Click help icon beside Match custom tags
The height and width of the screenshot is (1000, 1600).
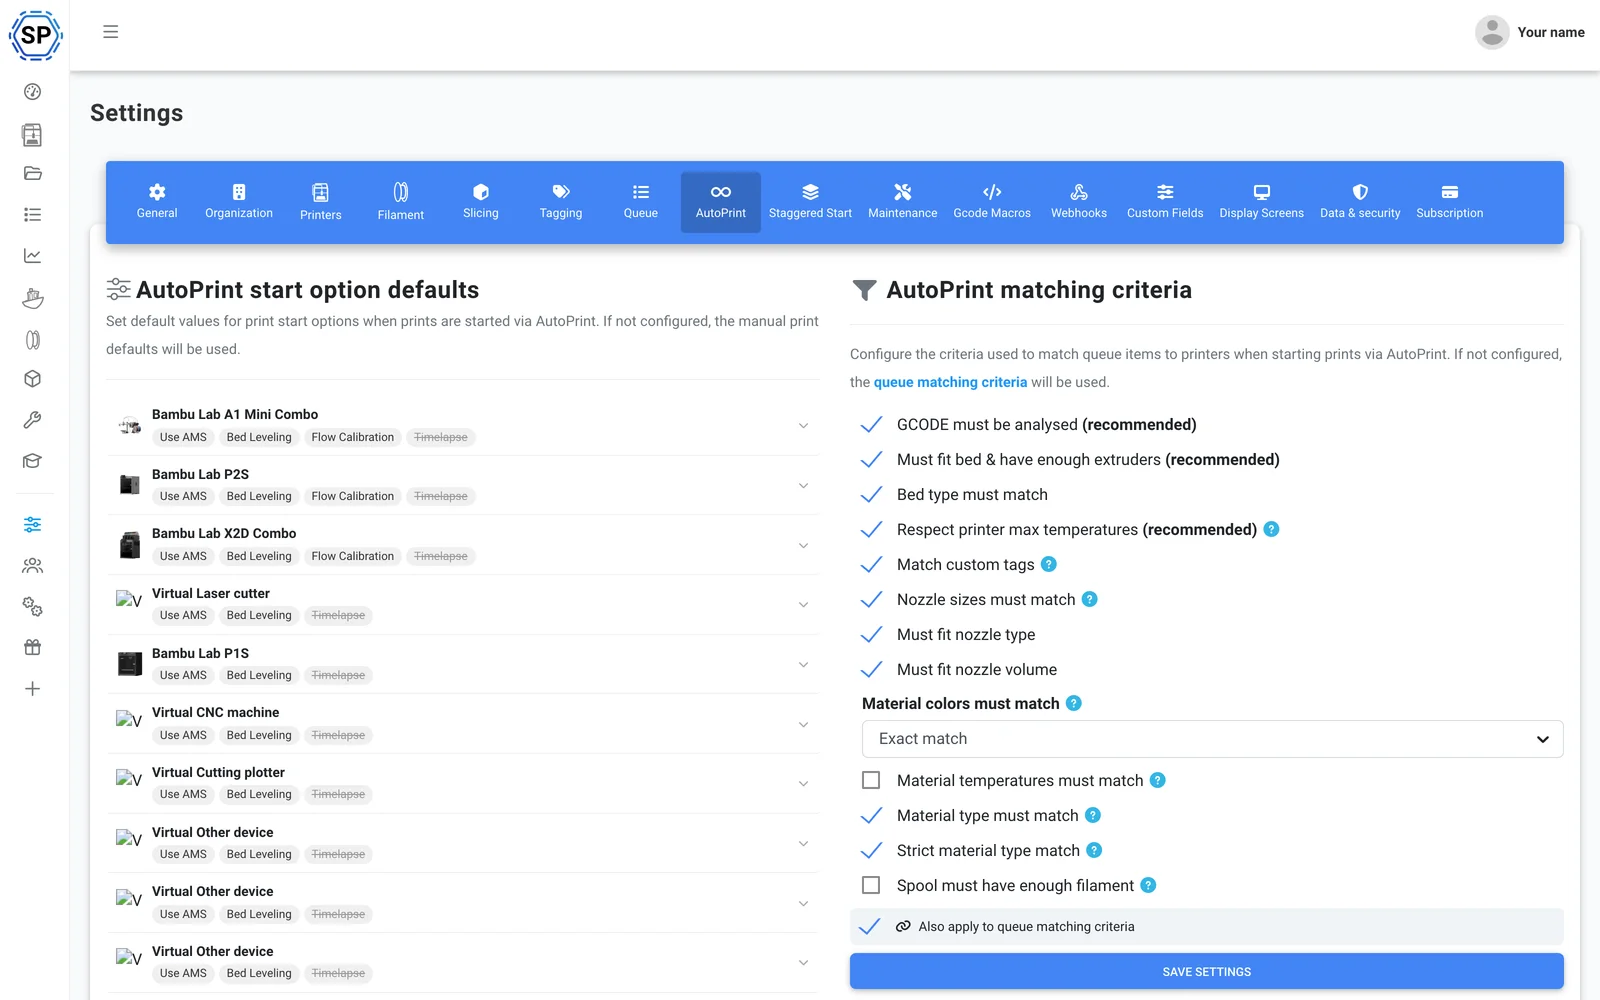(x=1049, y=564)
